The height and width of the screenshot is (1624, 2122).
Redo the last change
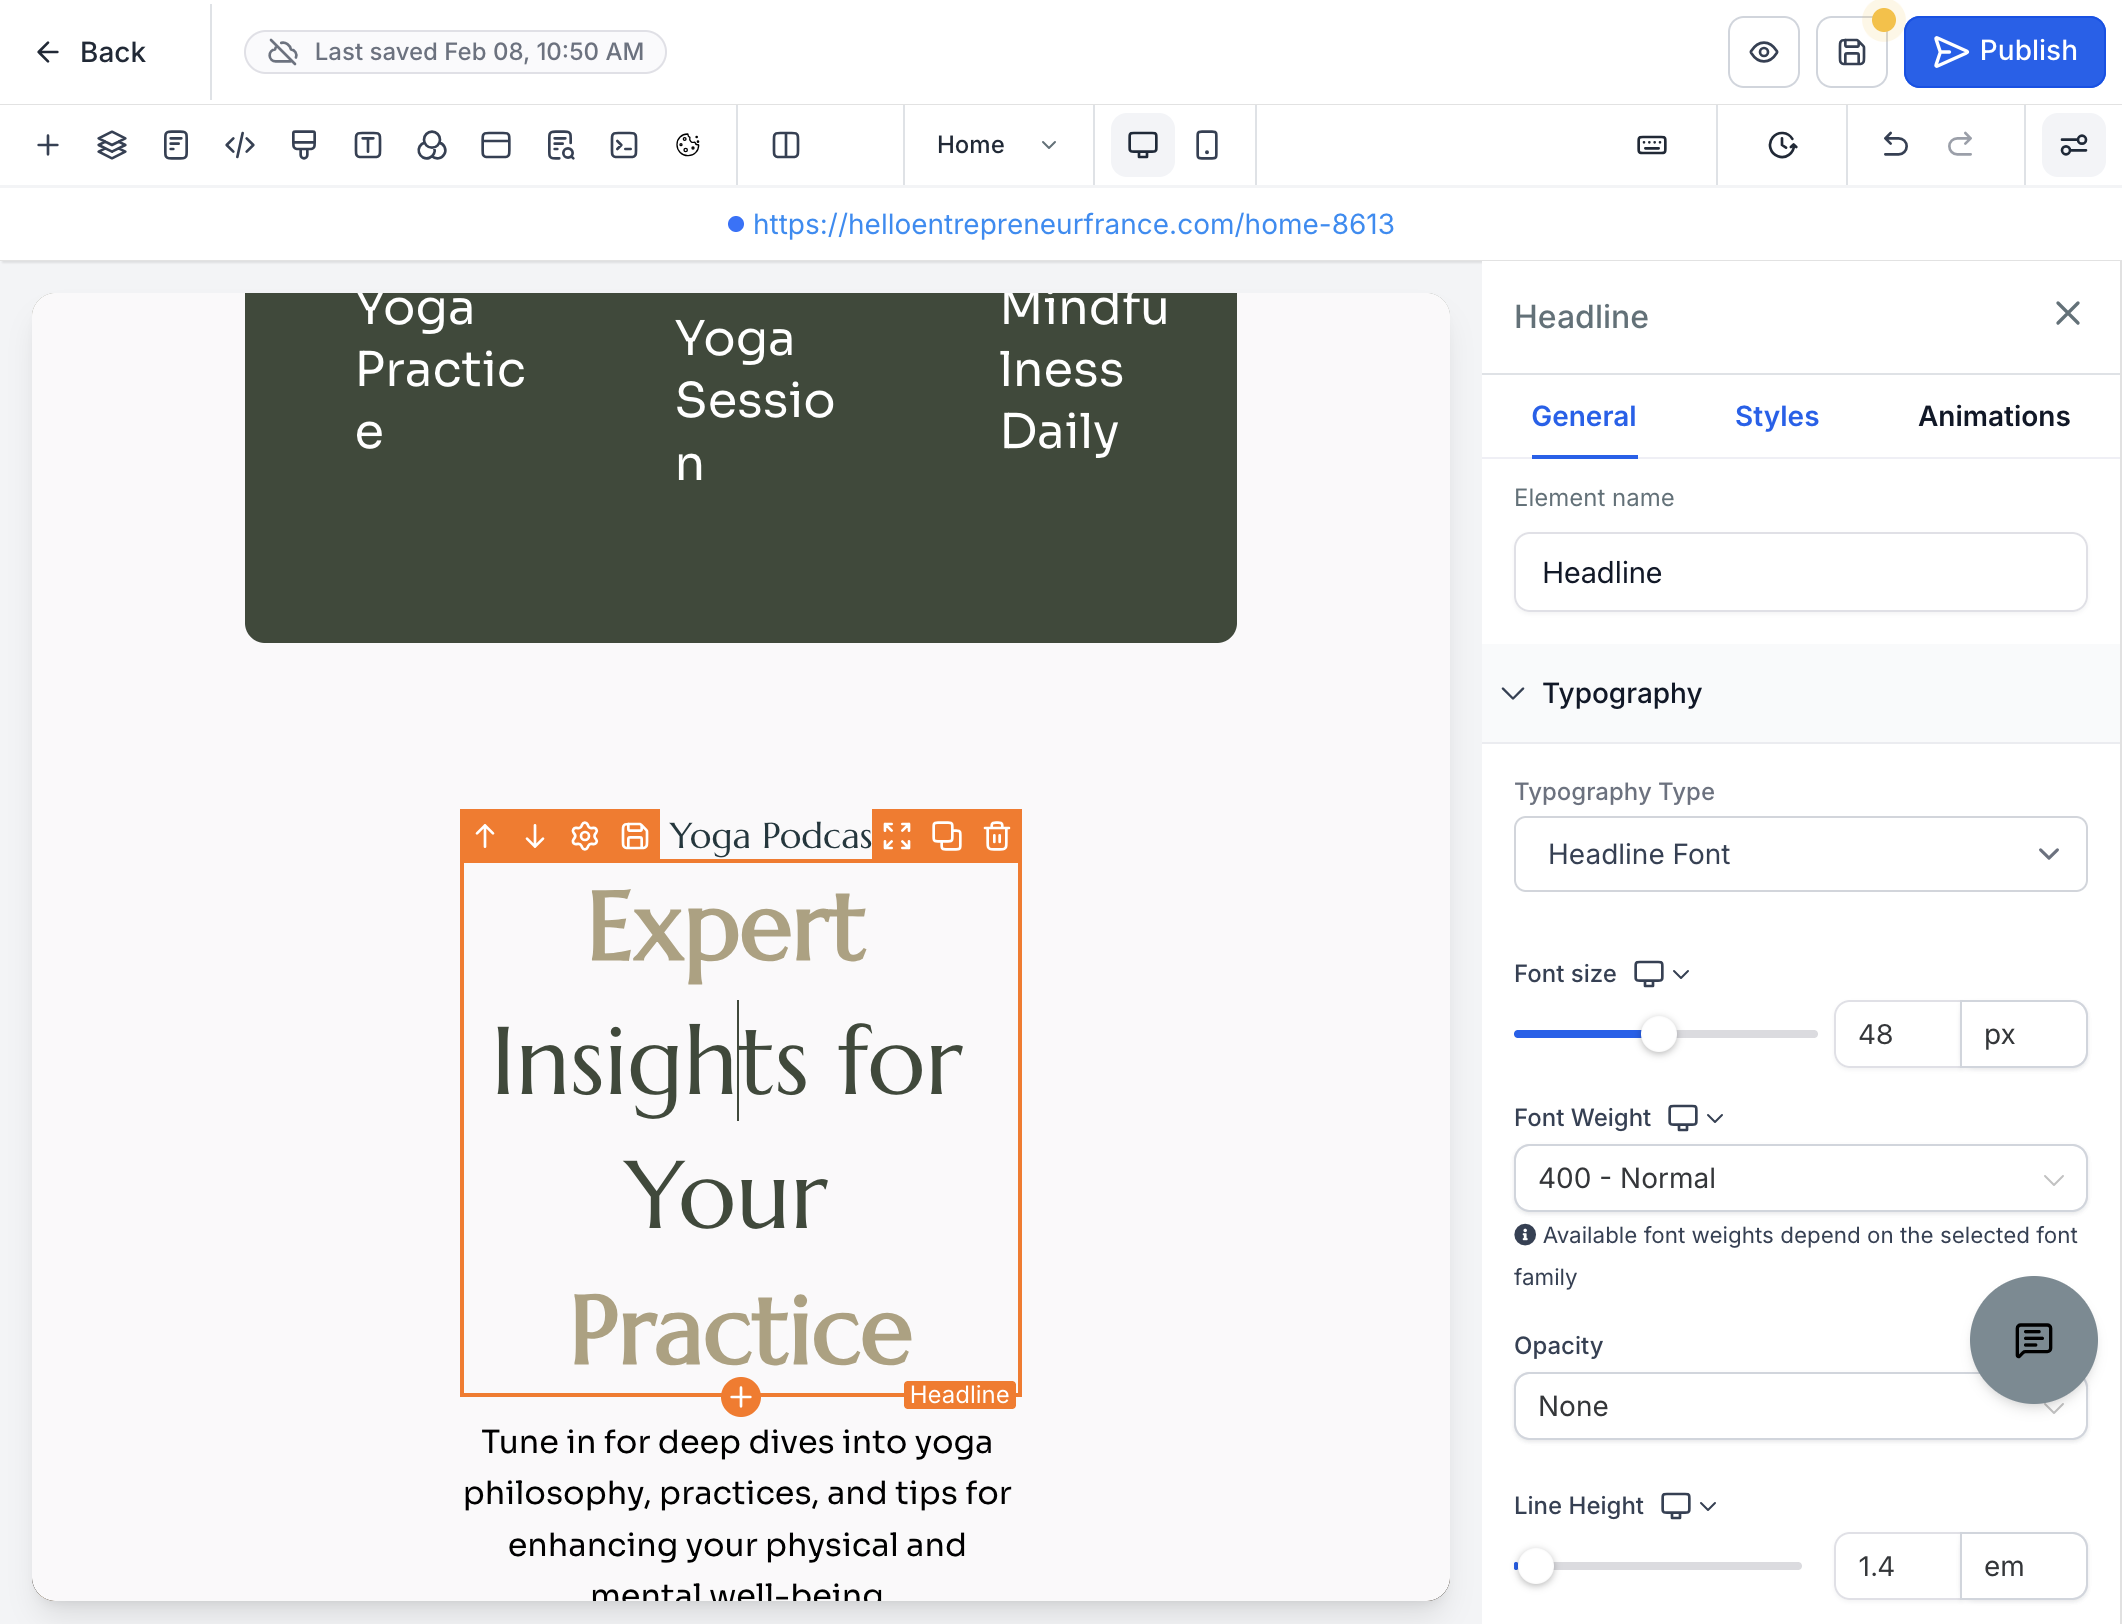point(1960,145)
